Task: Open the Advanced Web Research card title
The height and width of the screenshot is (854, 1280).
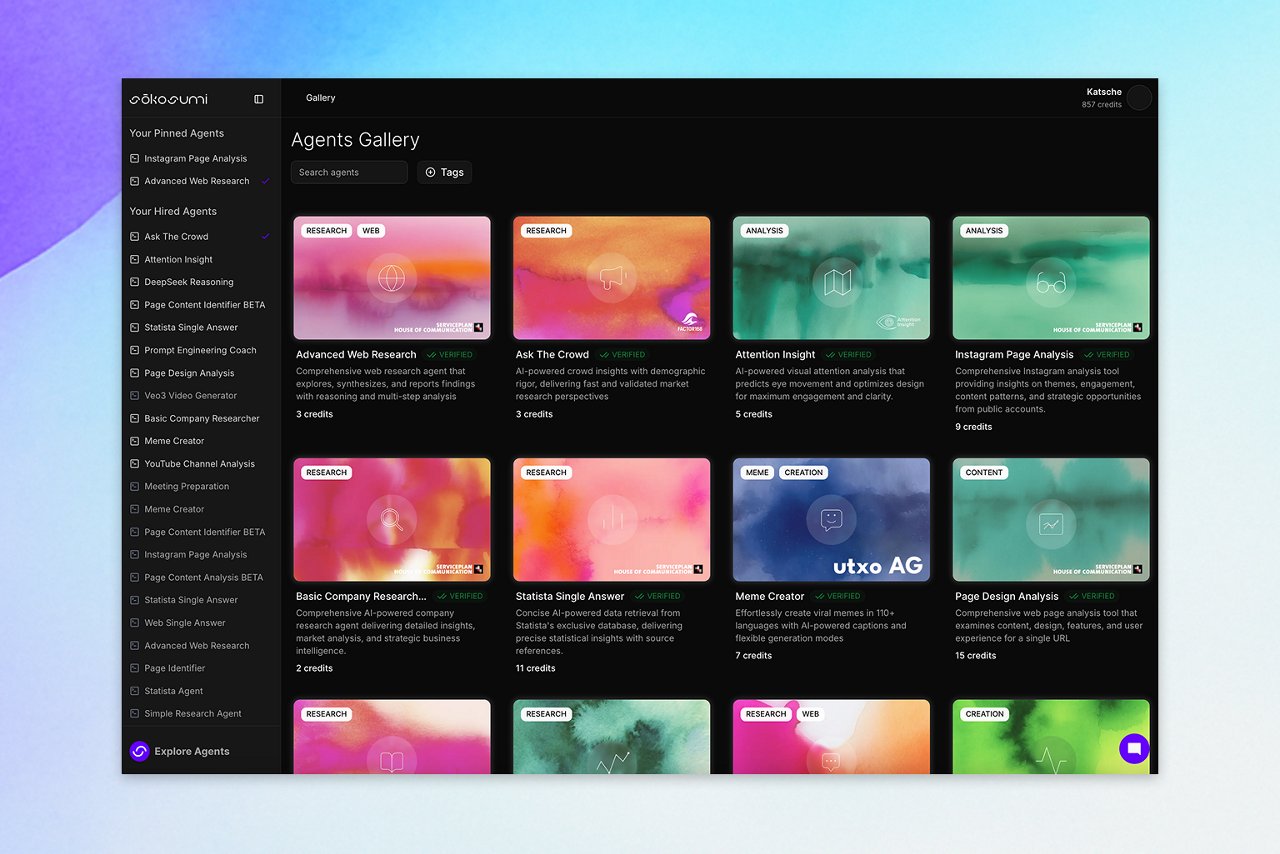Action: coord(356,355)
